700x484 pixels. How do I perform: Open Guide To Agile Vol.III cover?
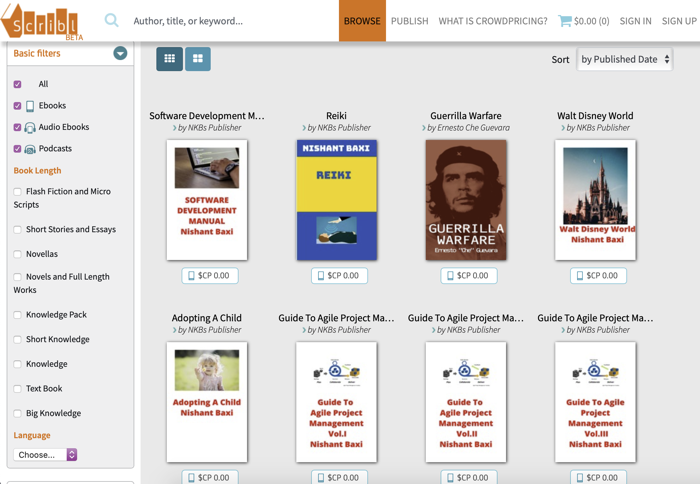(596, 402)
